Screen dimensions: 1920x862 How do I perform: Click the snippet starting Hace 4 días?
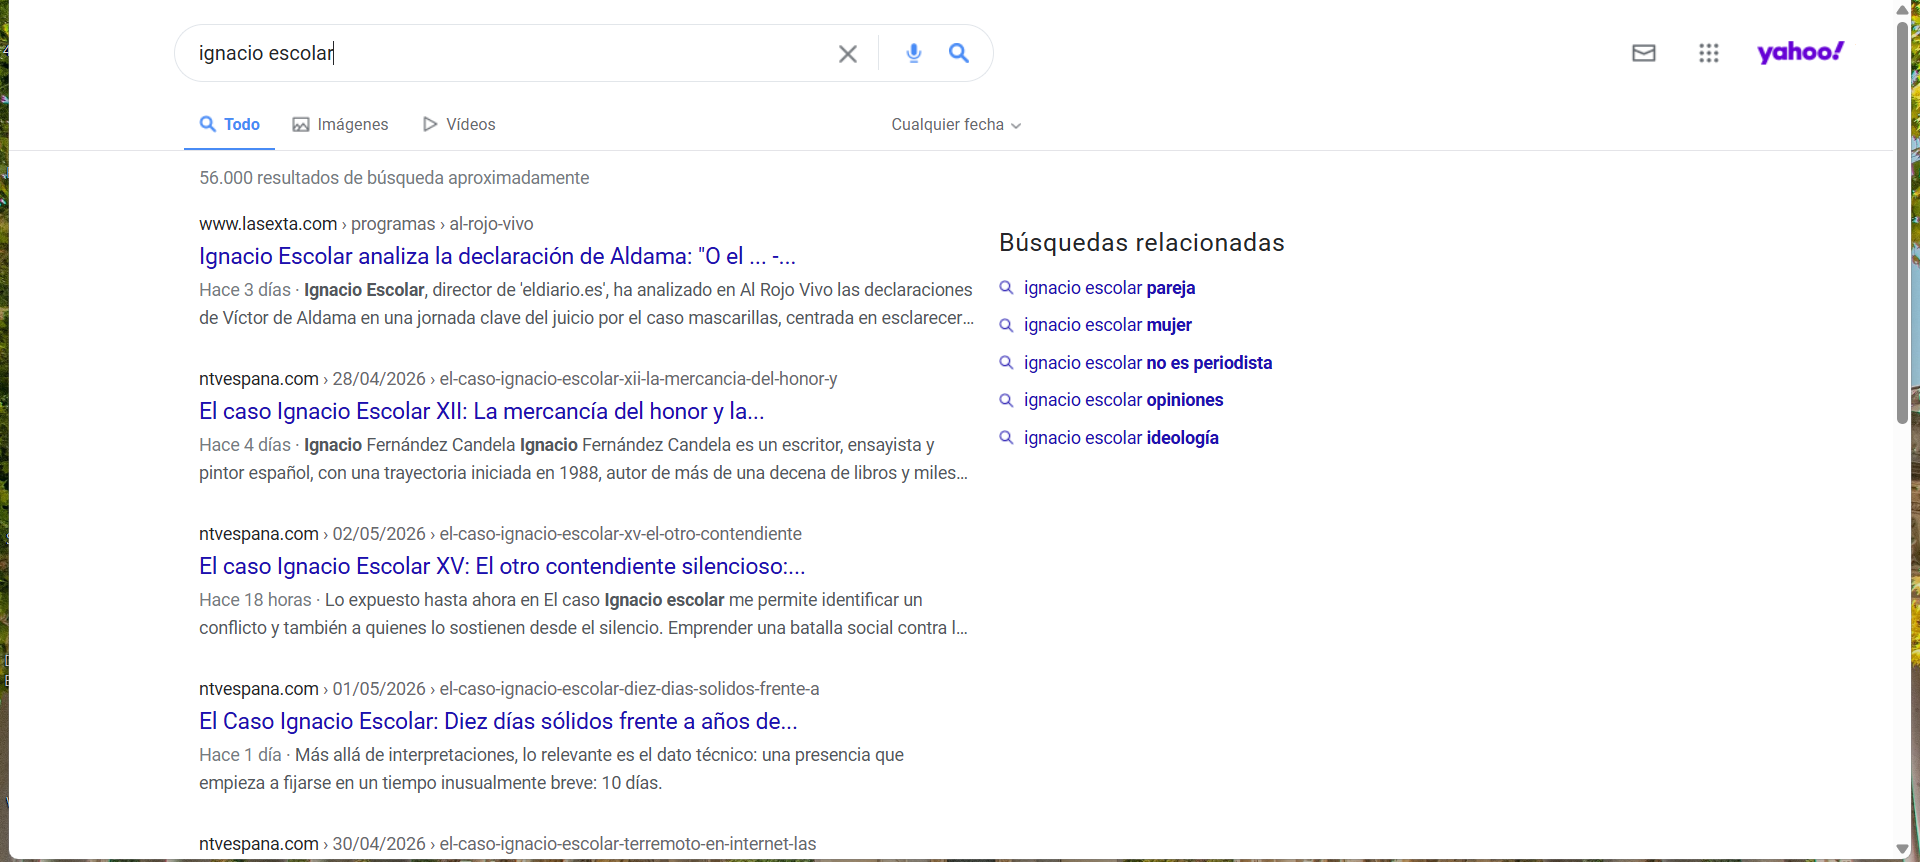click(583, 459)
